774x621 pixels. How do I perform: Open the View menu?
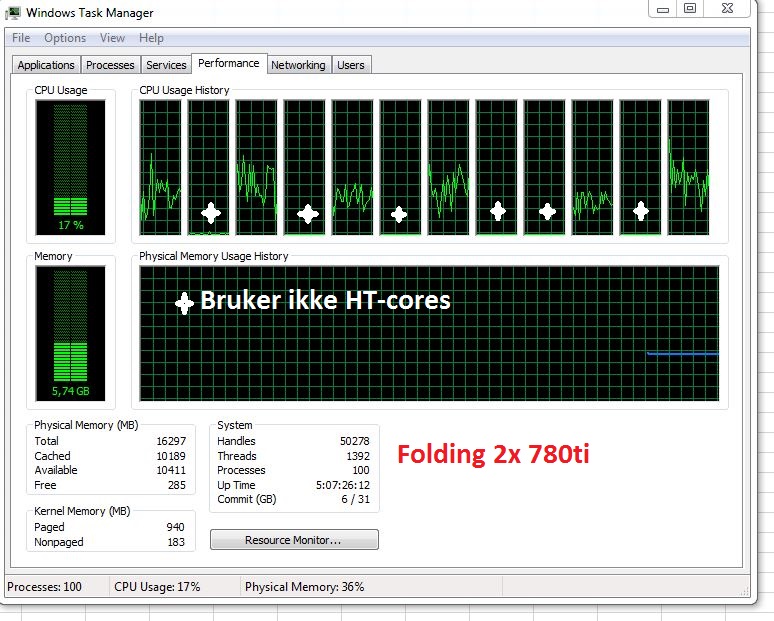coord(112,38)
